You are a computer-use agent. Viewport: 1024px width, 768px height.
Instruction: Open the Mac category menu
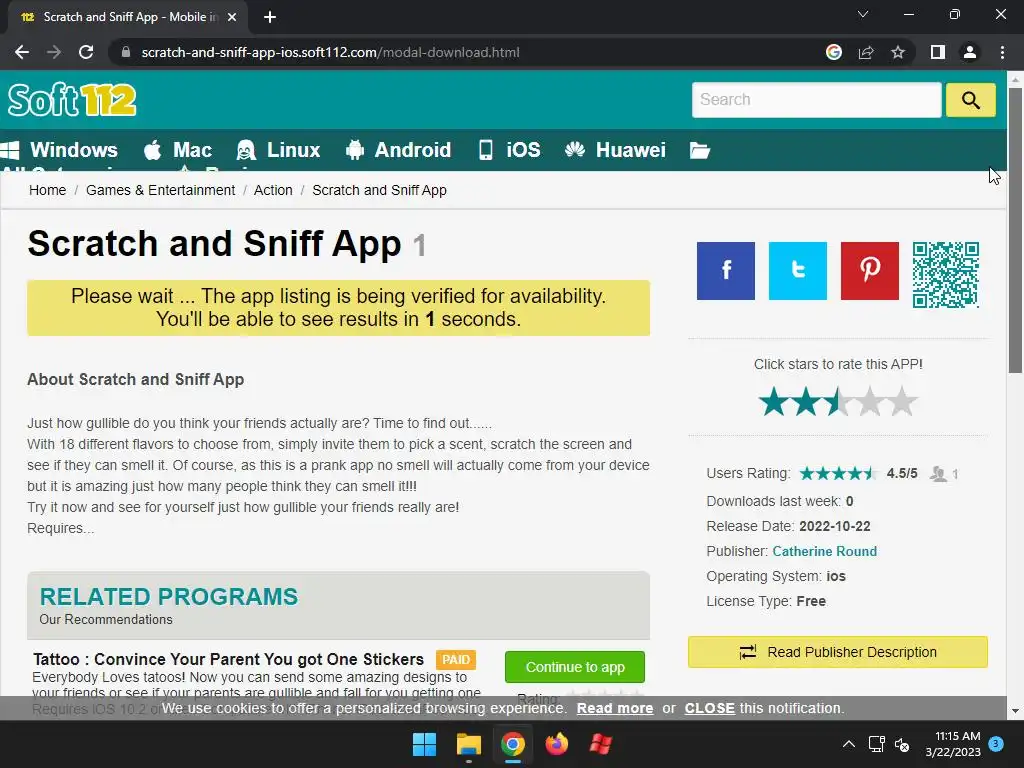pyautogui.click(x=178, y=150)
